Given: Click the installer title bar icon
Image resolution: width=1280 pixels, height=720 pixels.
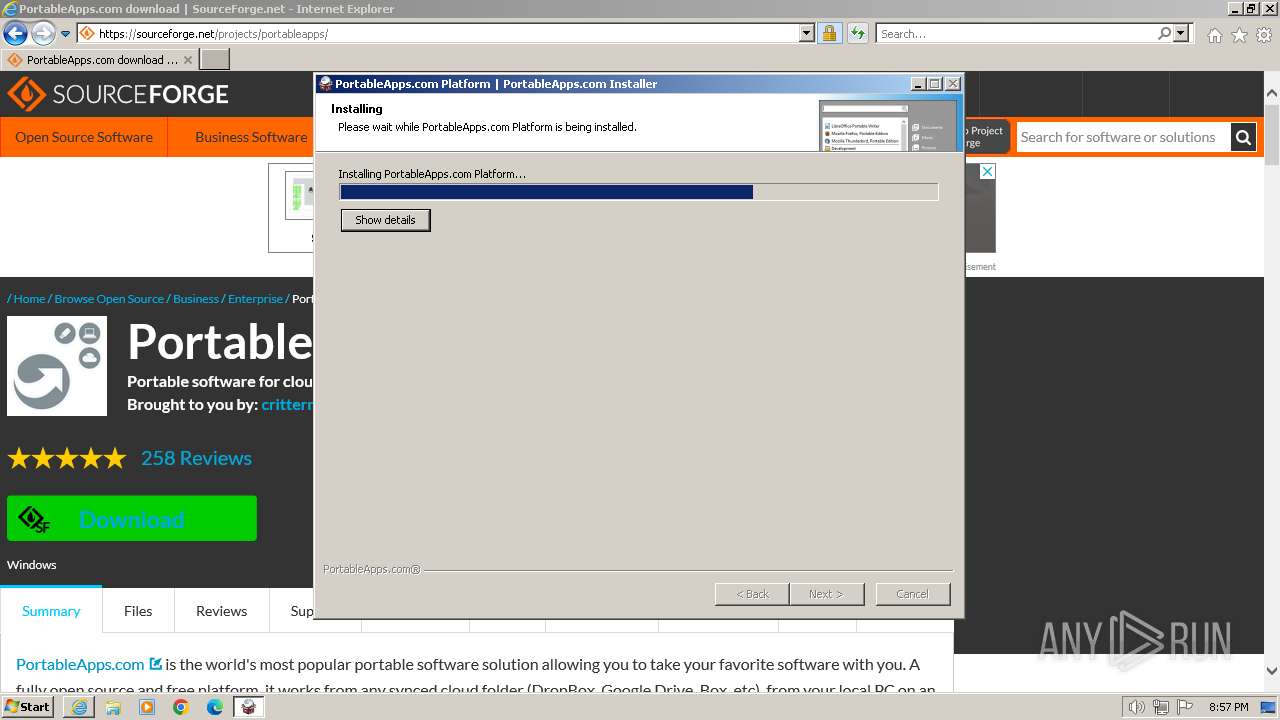Looking at the screenshot, I should (325, 84).
